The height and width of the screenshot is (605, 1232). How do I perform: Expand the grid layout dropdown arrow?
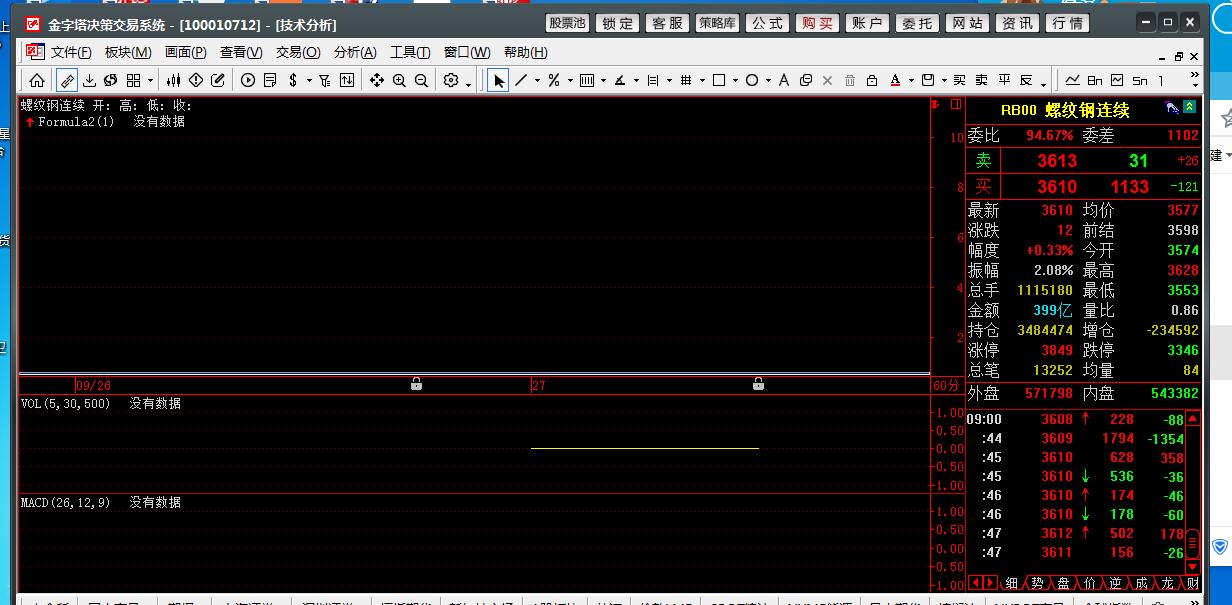150,81
